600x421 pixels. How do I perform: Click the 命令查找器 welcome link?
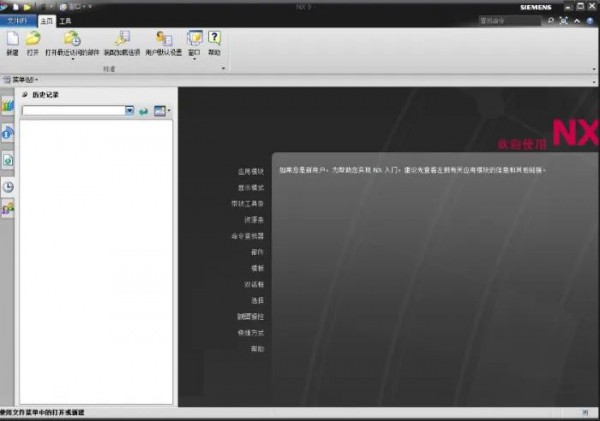point(247,236)
